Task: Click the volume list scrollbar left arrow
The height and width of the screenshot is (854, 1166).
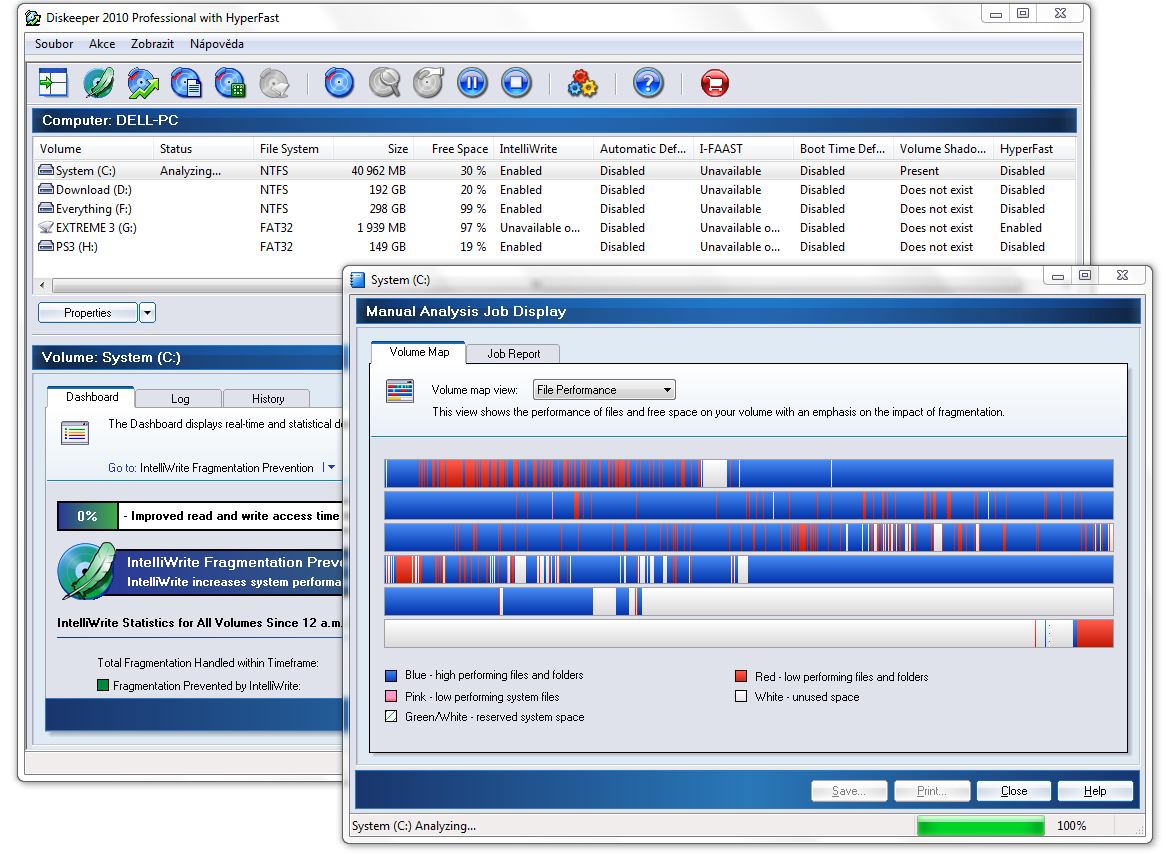Action: (x=42, y=286)
